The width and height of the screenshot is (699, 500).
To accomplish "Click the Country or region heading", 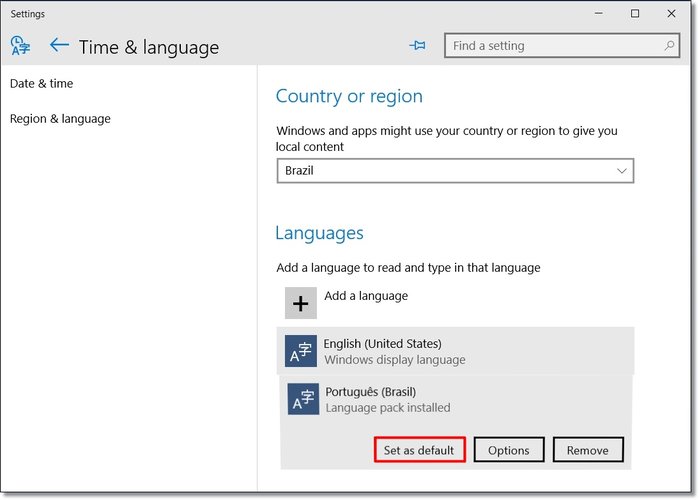I will click(349, 96).
